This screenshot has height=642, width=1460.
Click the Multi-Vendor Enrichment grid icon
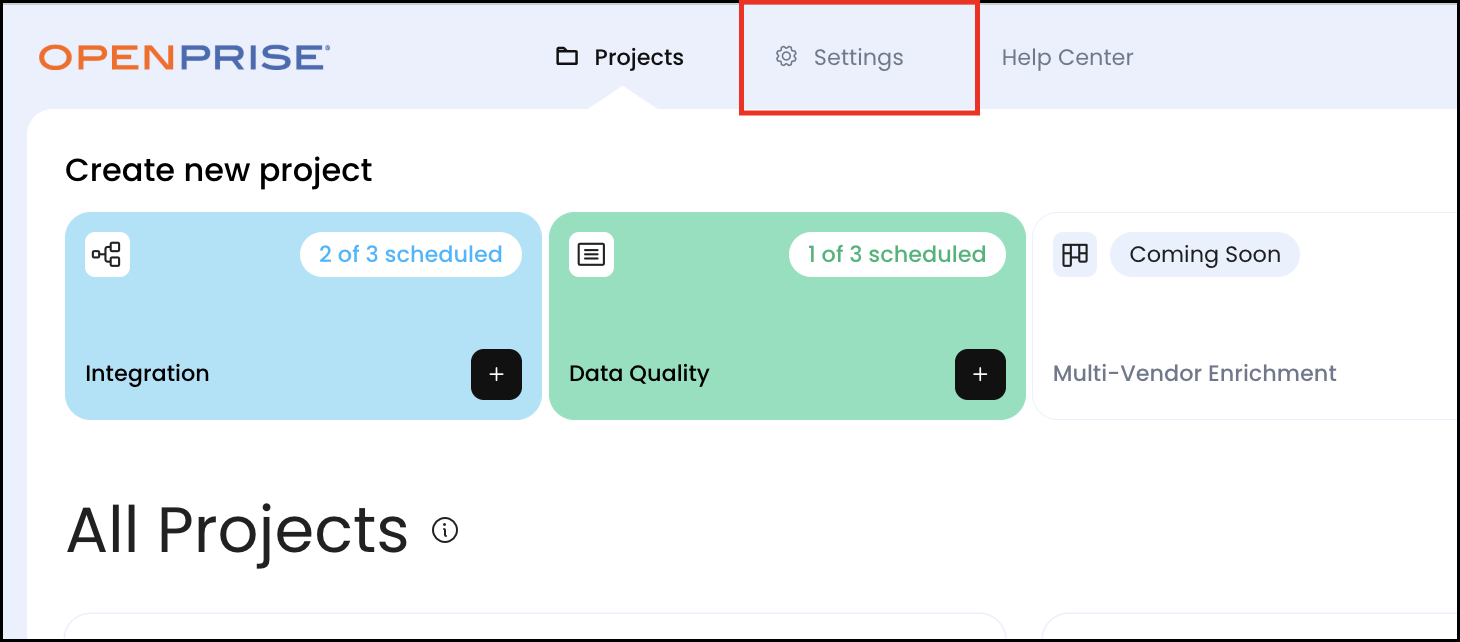[1075, 255]
